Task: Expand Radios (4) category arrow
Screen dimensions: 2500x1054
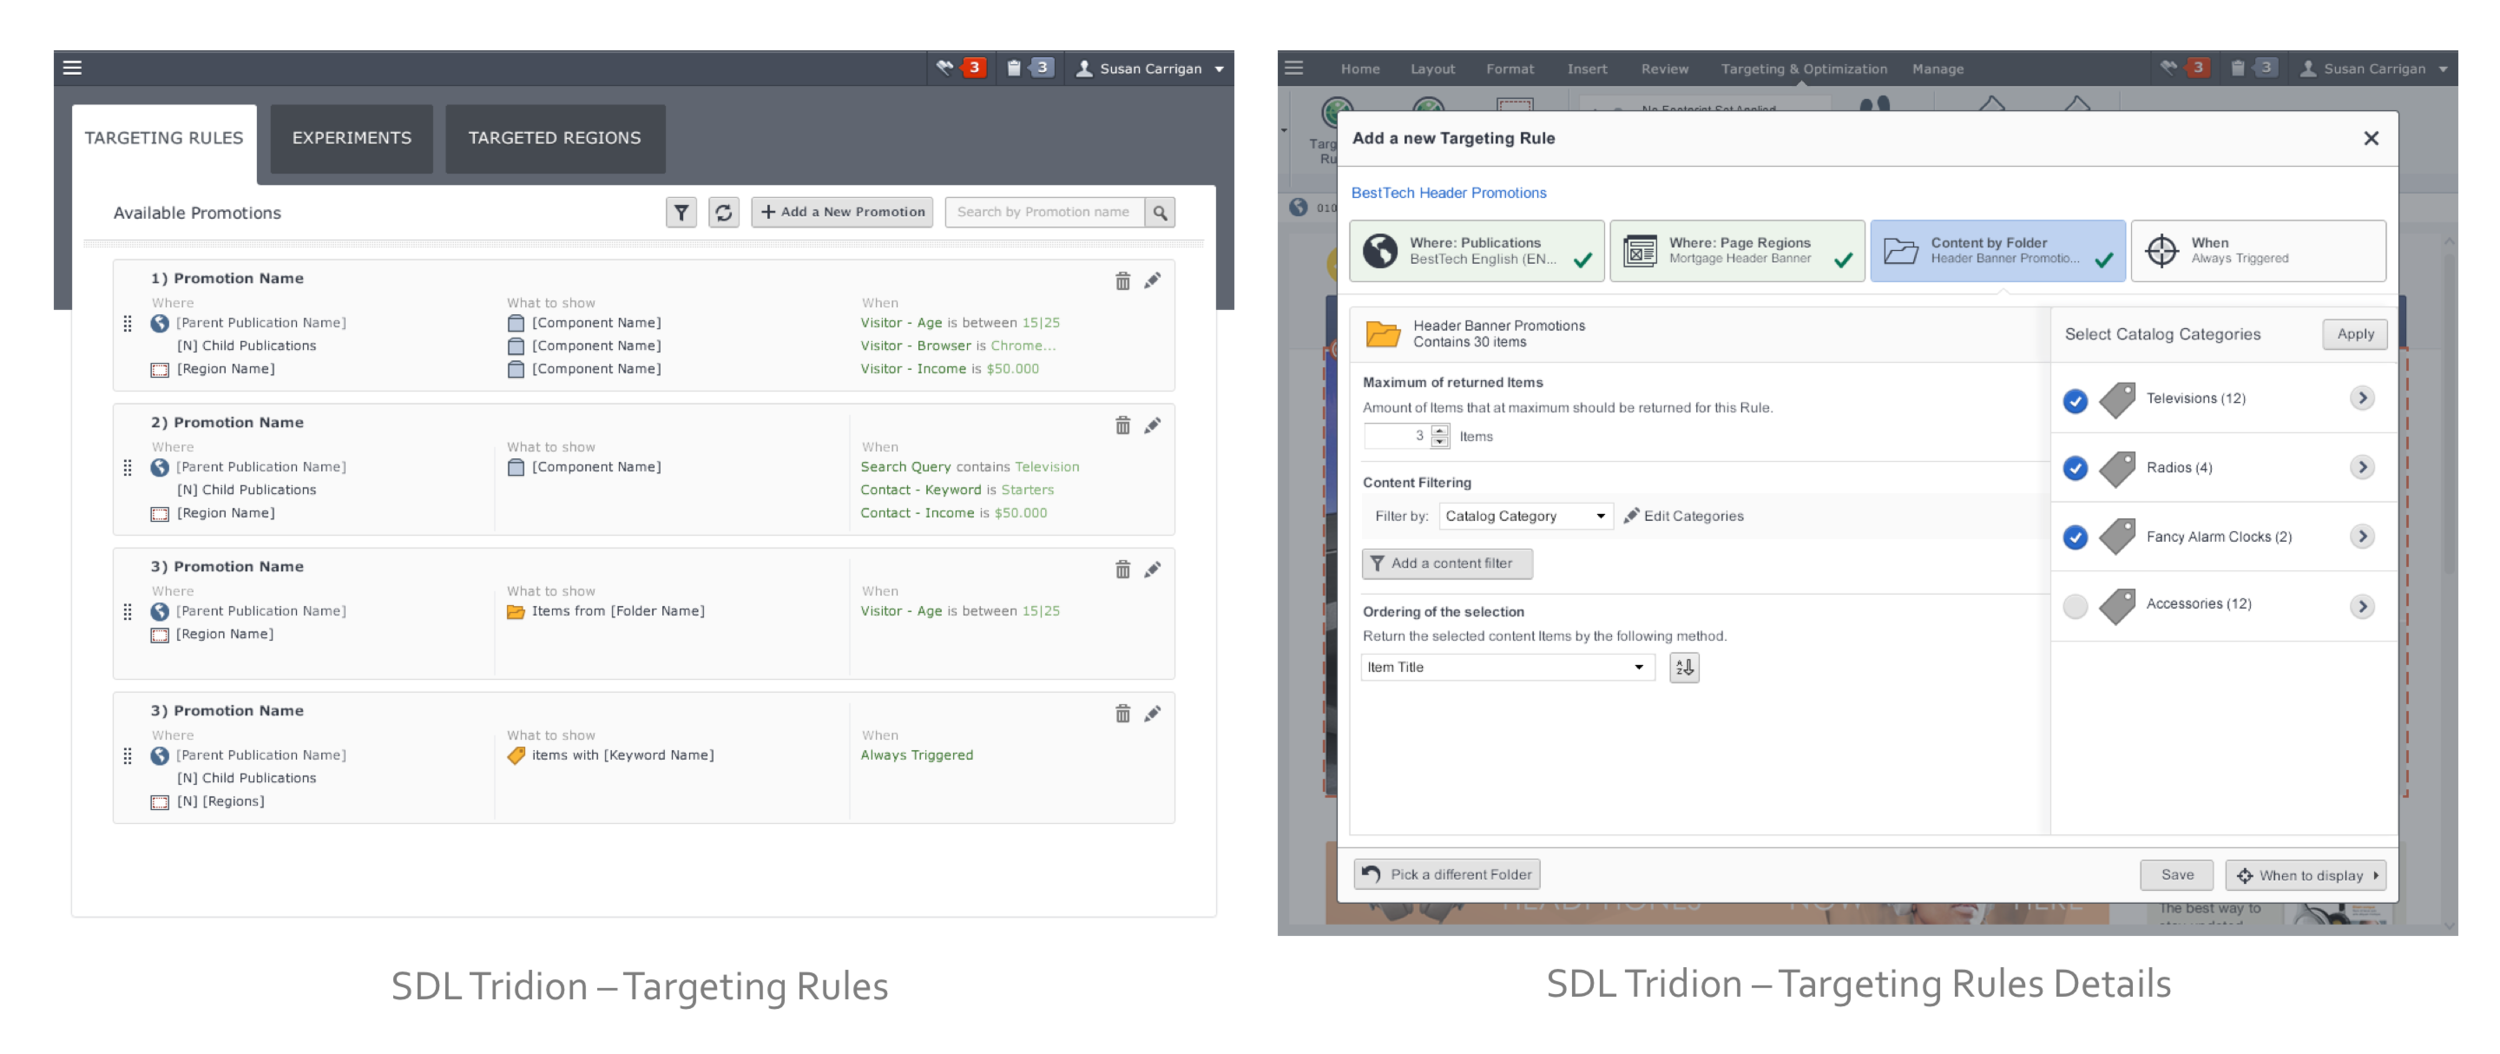Action: [2362, 467]
